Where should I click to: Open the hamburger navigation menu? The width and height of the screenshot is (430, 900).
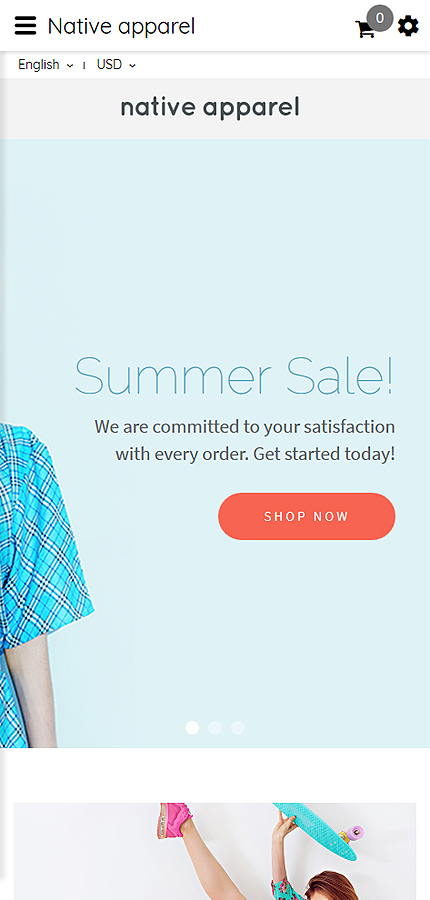pyautogui.click(x=25, y=26)
